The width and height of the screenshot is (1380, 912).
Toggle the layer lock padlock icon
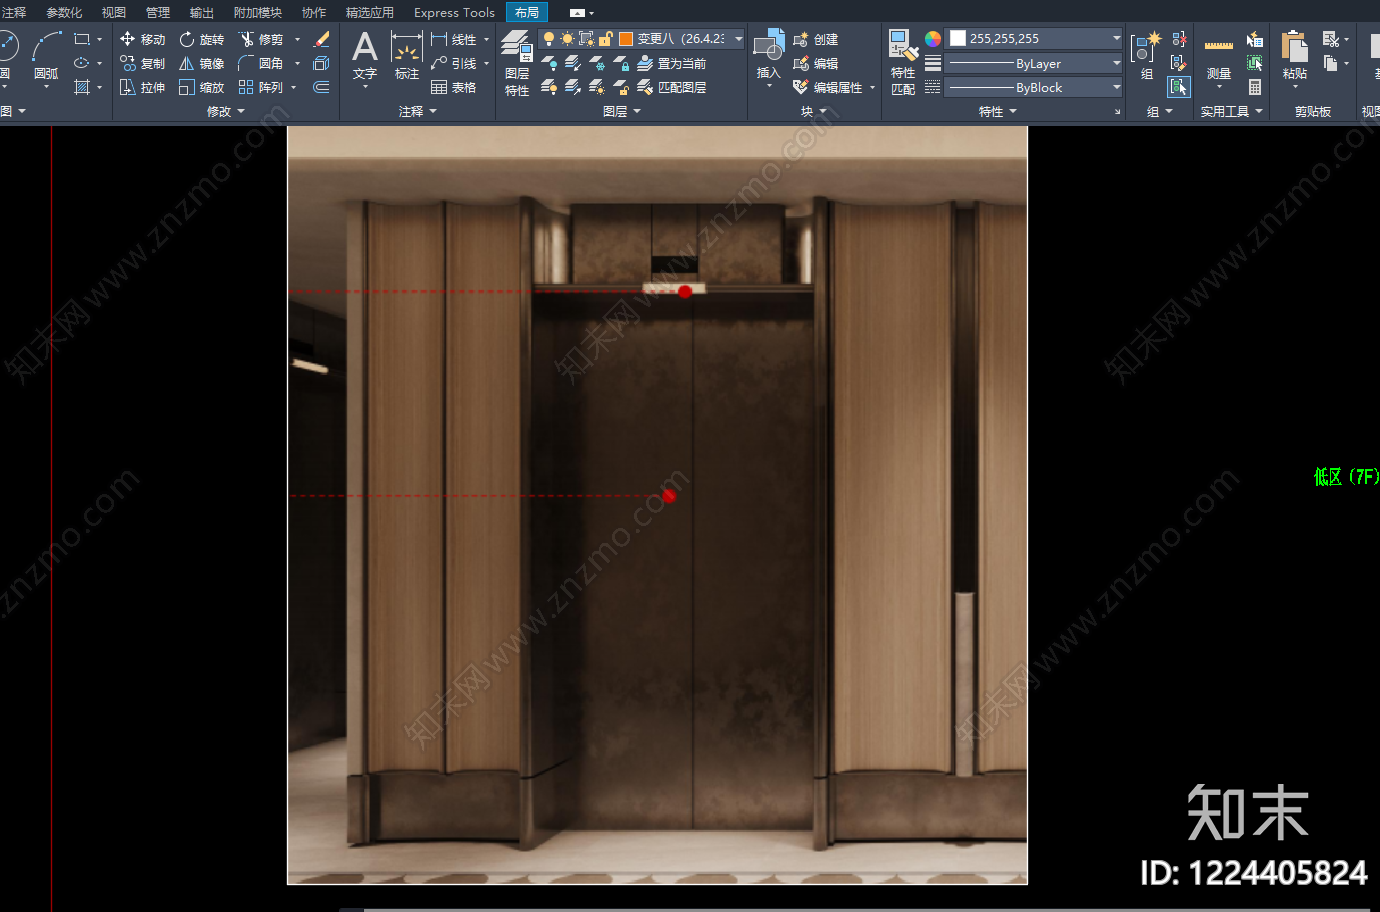click(x=605, y=39)
